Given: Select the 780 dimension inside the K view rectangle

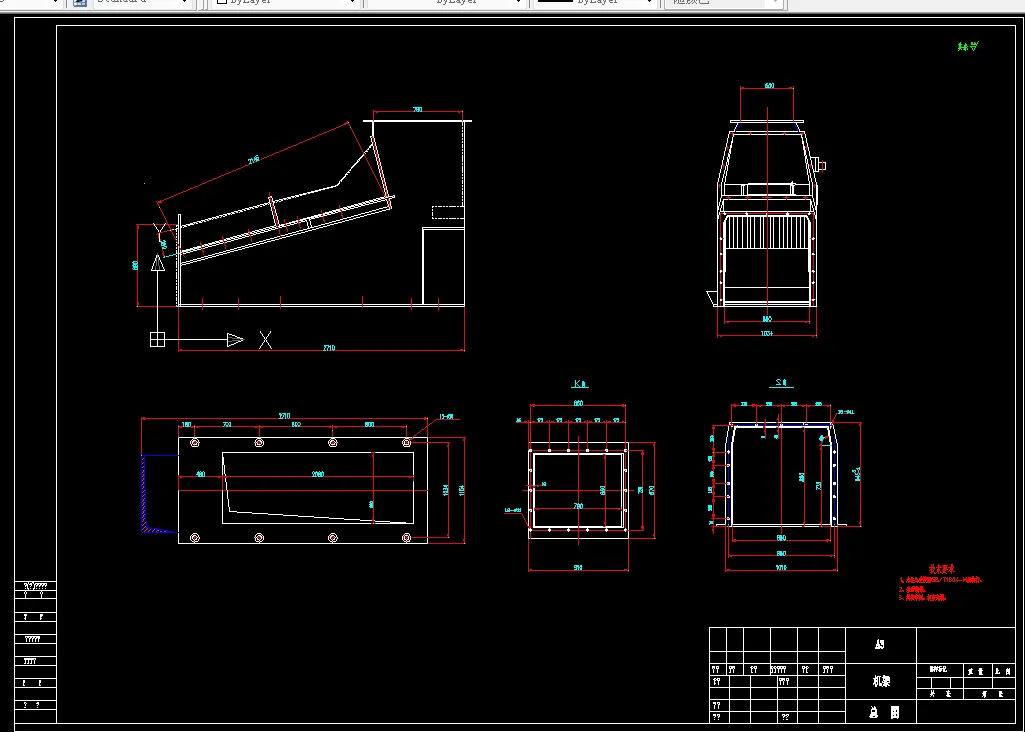Looking at the screenshot, I should coord(578,505).
